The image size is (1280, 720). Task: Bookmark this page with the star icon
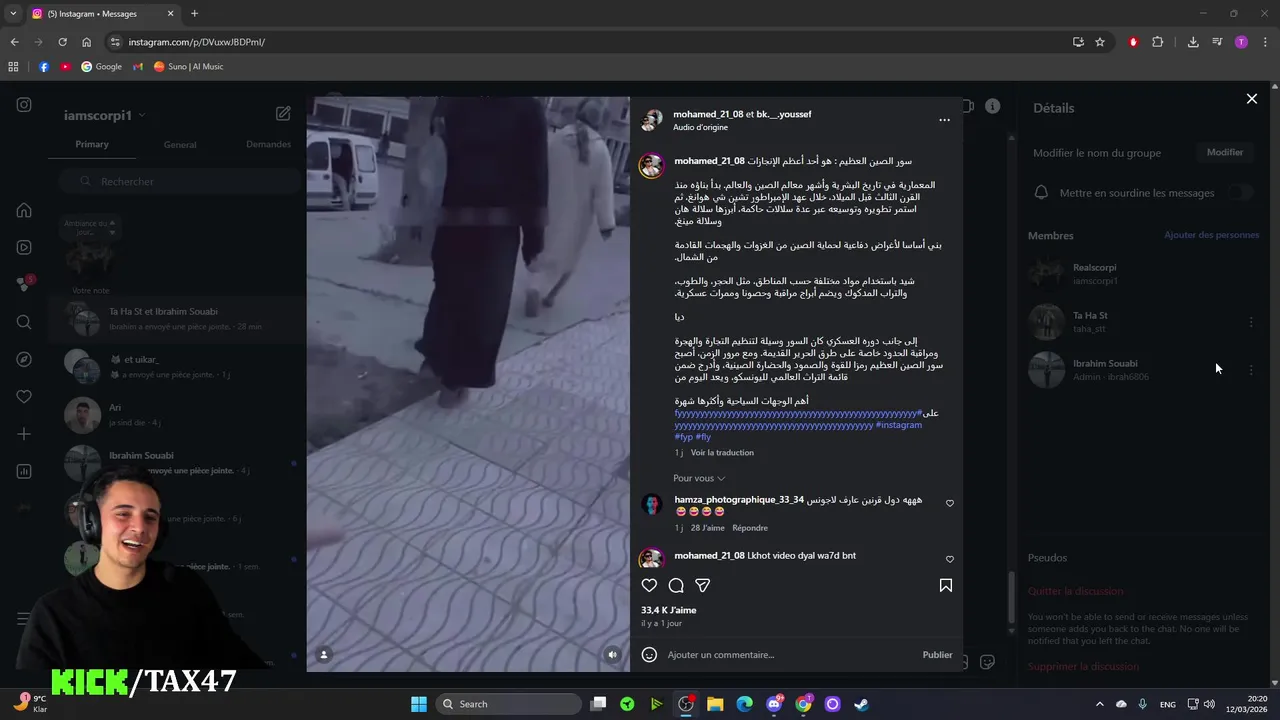coord(1100,42)
